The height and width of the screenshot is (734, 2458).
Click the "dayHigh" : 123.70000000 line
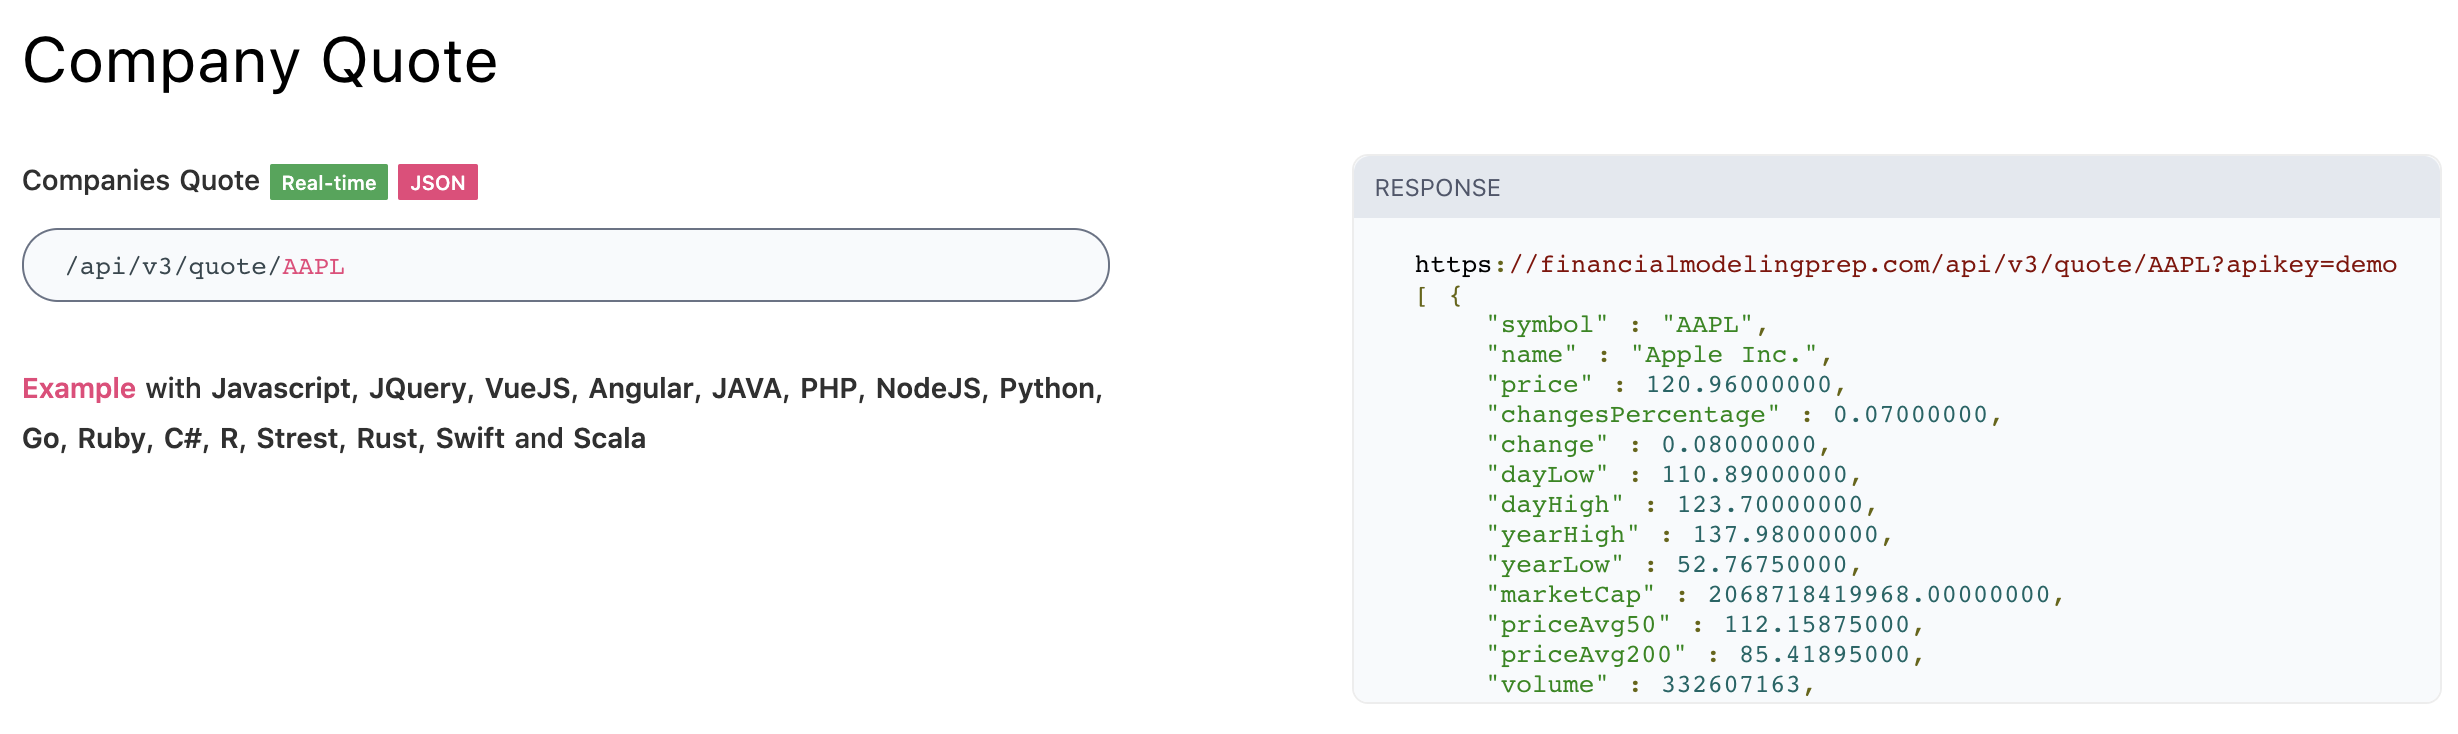point(1682,505)
